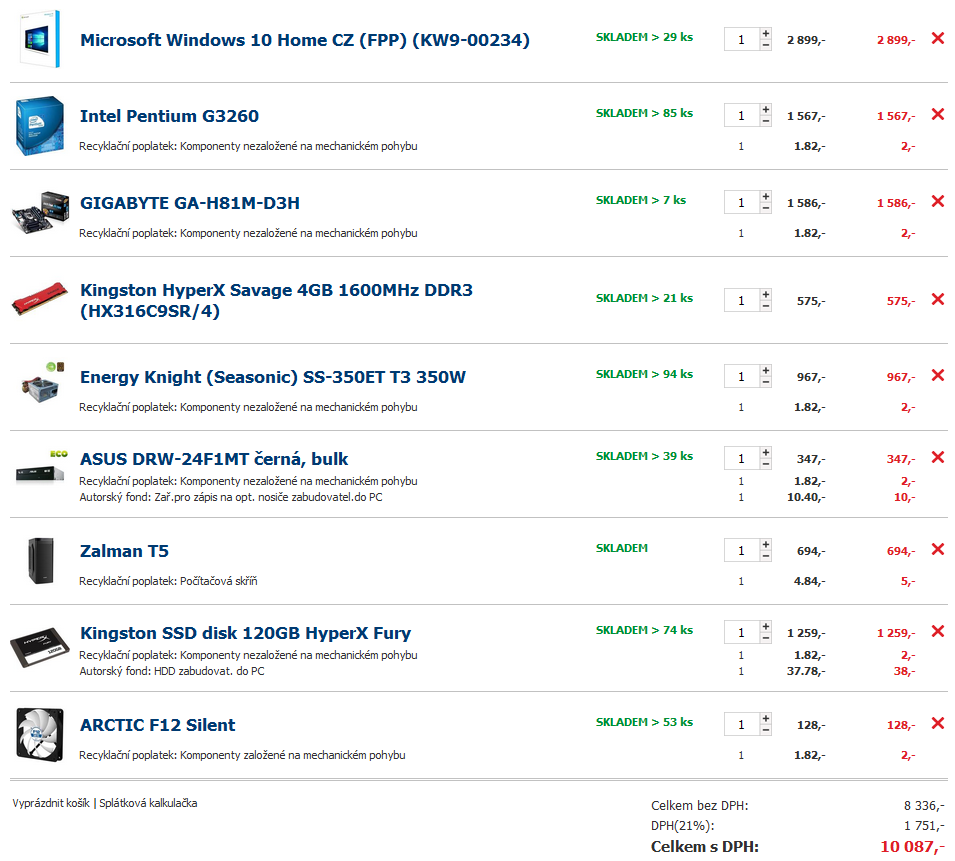Screen dimensions: 955x861
Task: Select the 'SKLADEM > 29 ks' stock text
Action: coord(644,37)
